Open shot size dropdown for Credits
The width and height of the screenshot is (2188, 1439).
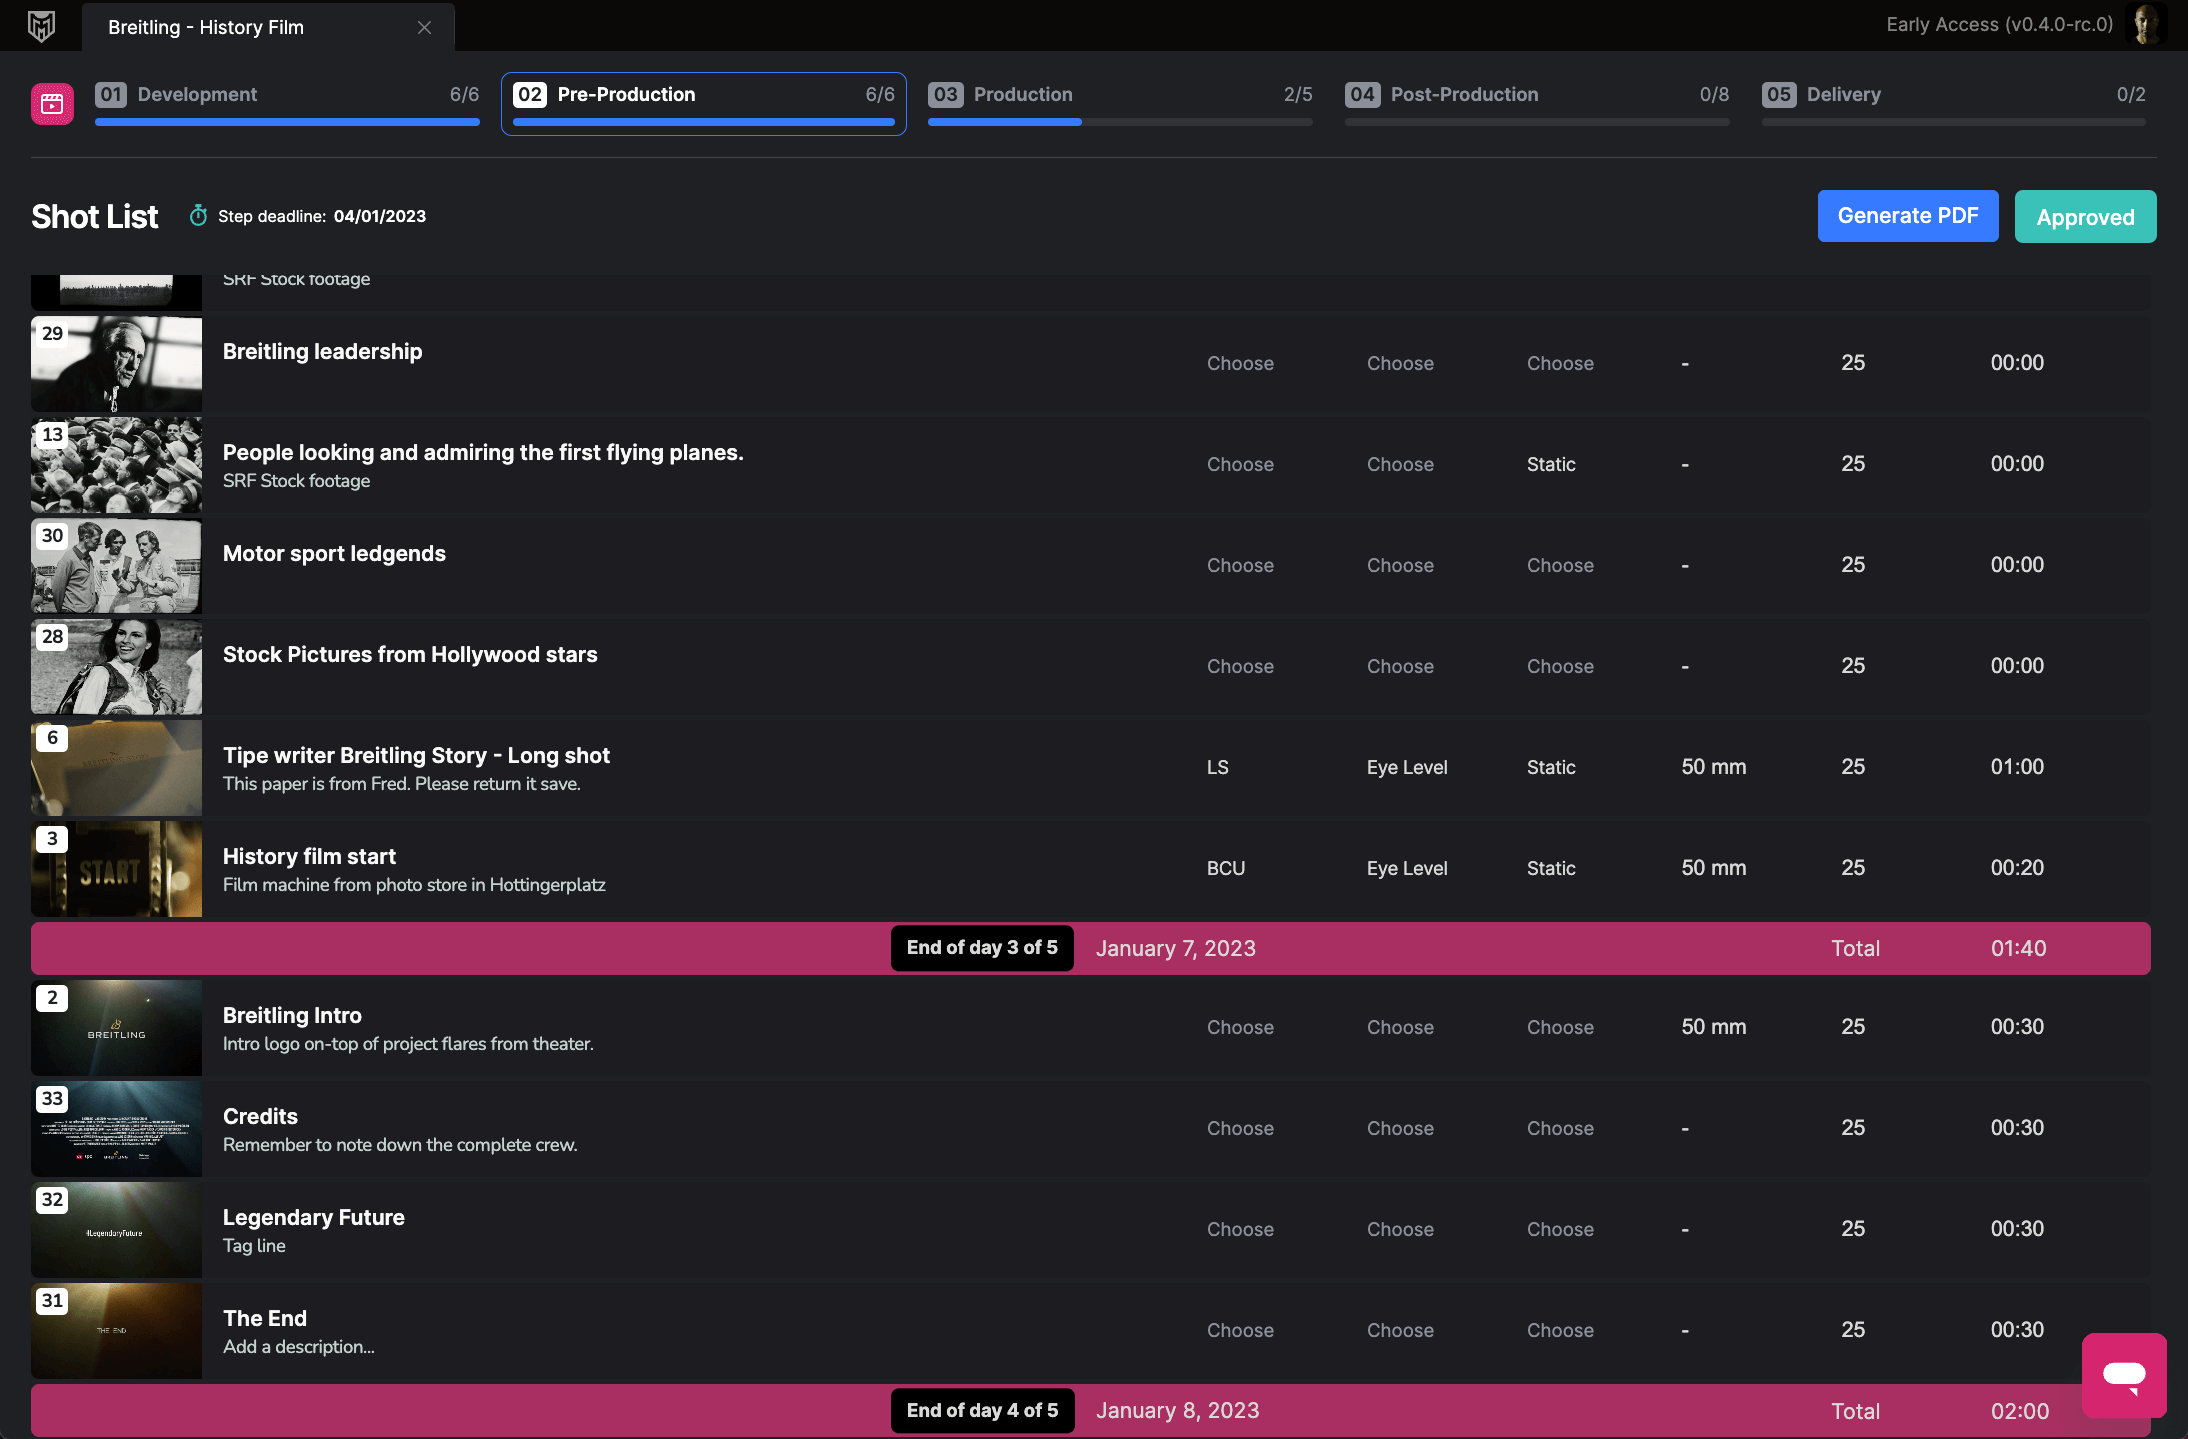(1240, 1128)
